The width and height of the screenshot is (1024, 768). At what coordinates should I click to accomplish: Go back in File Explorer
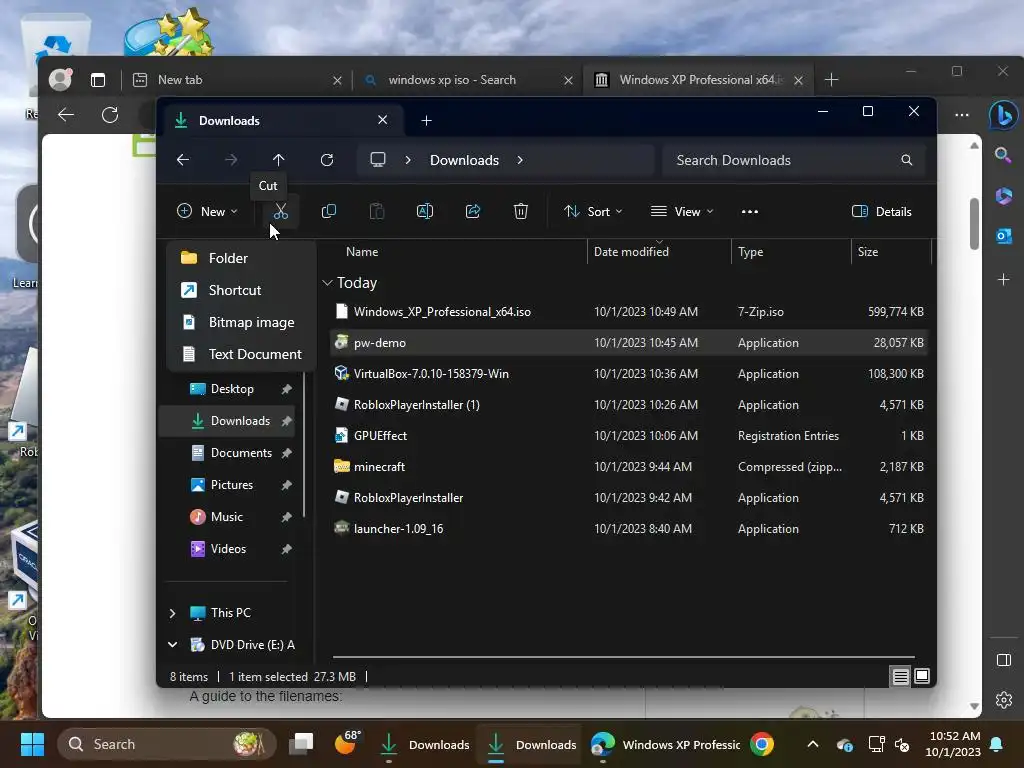pyautogui.click(x=183, y=160)
